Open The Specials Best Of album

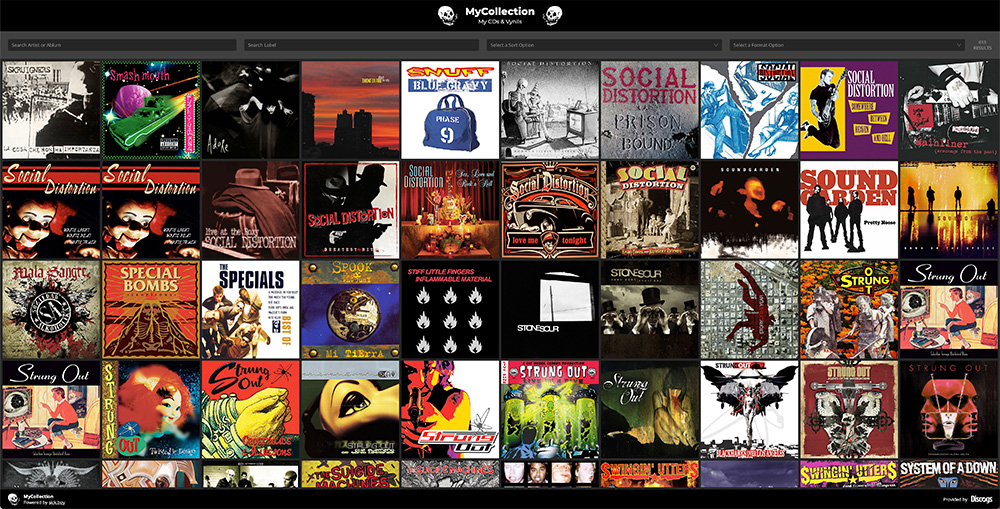pyautogui.click(x=251, y=309)
